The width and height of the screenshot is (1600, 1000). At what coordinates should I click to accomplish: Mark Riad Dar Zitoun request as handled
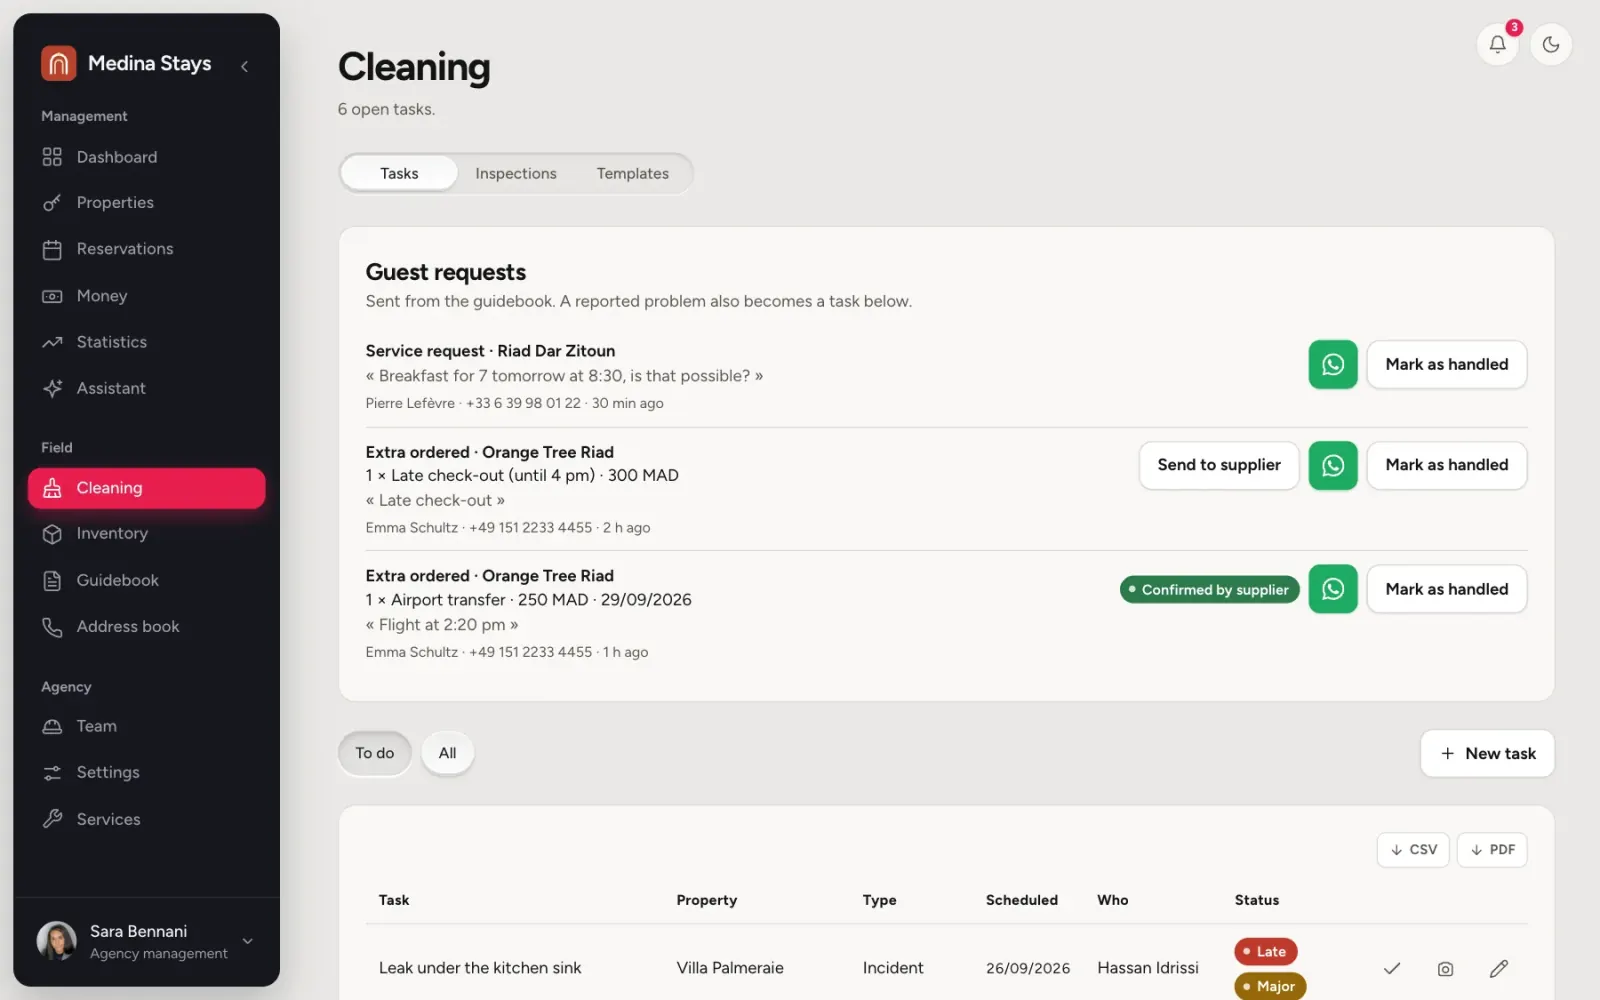coord(1446,364)
